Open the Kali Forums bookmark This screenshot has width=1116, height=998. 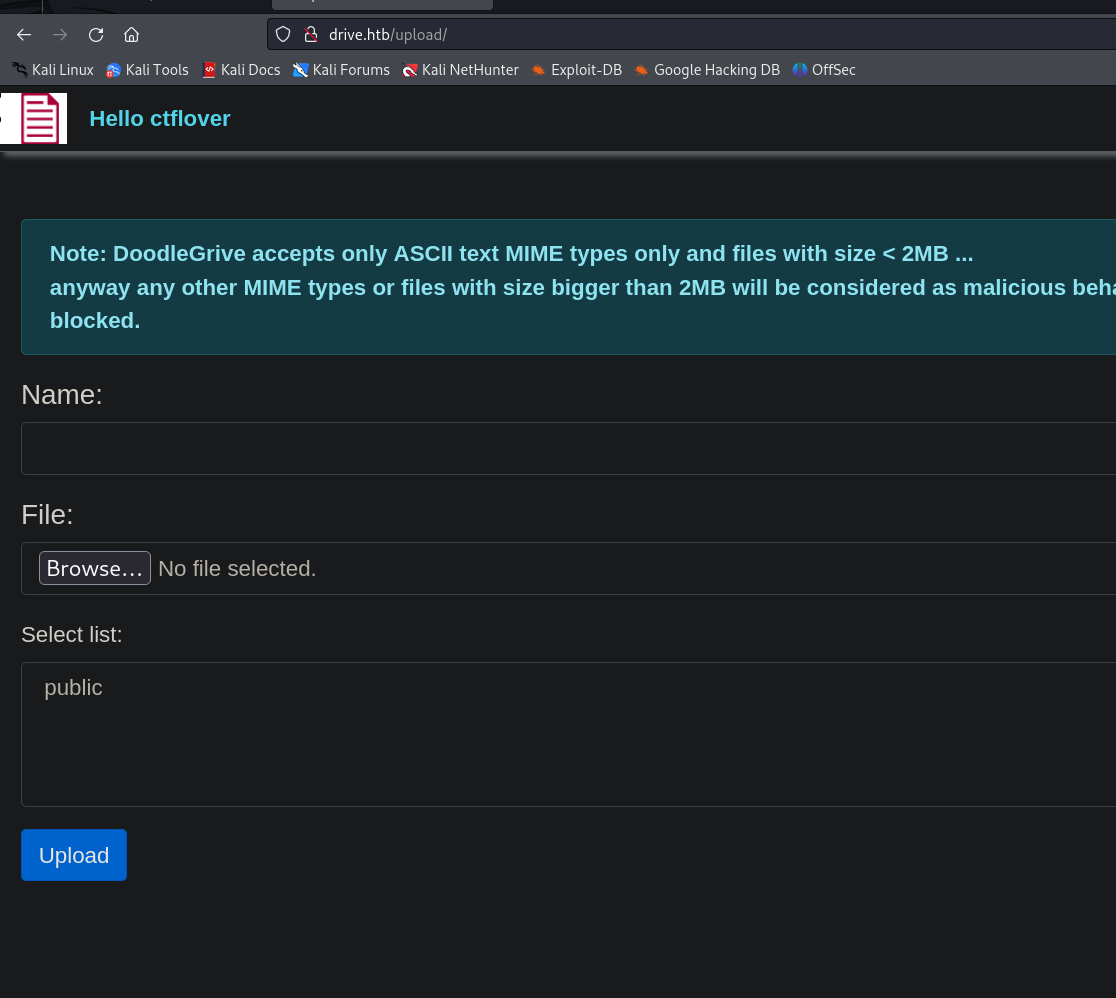341,70
